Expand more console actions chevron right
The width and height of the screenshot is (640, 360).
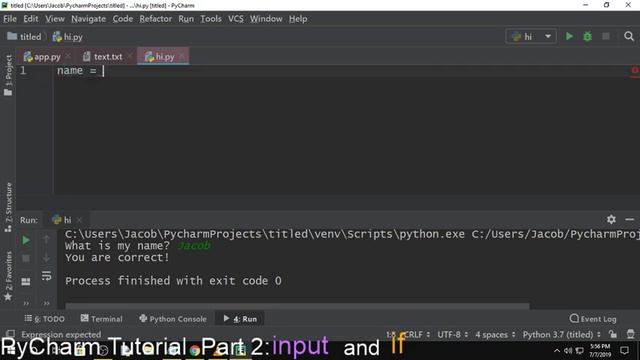tap(47, 303)
